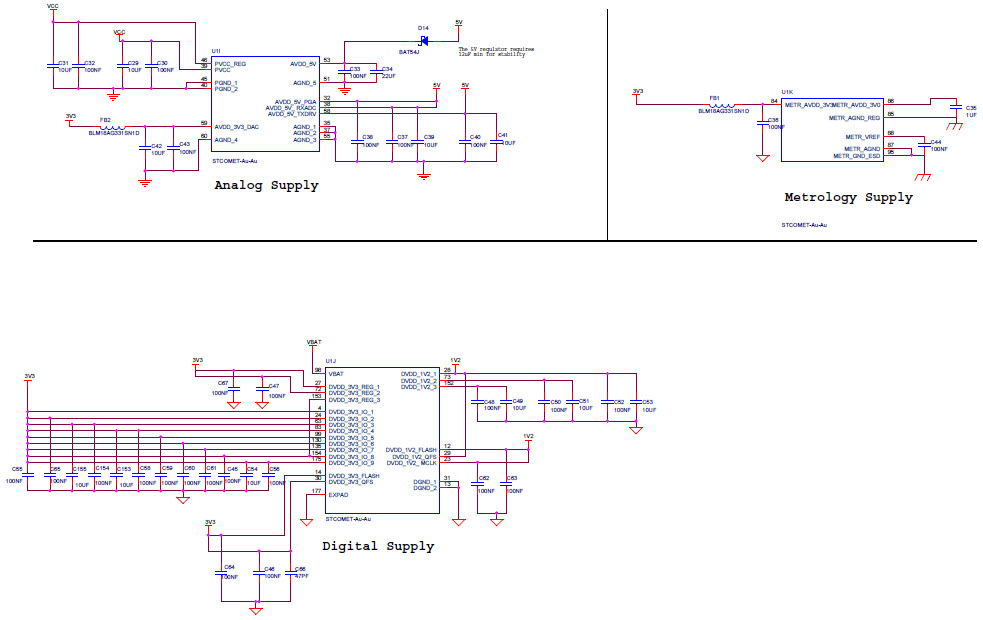Select the 22UF capacitor C34 symbol
This screenshot has width=983, height=620.
[x=377, y=72]
